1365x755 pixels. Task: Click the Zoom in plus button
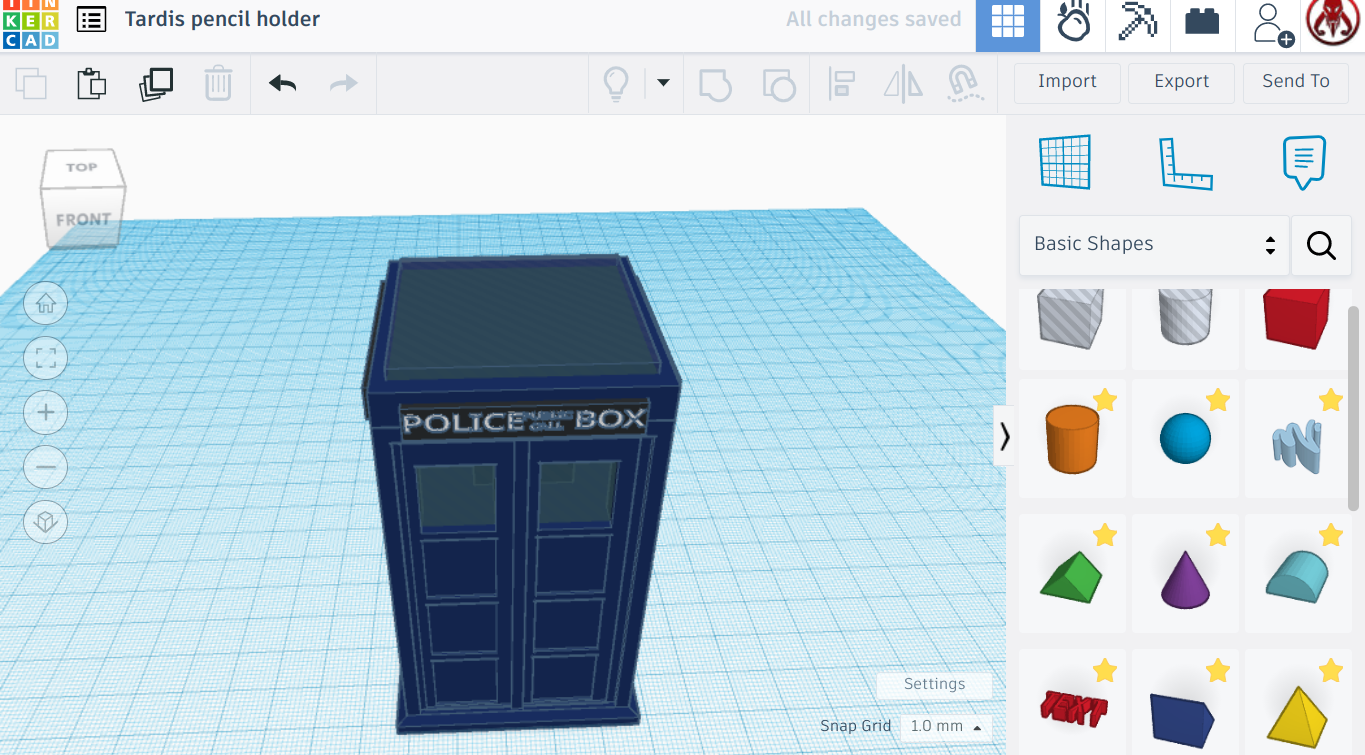pos(46,412)
